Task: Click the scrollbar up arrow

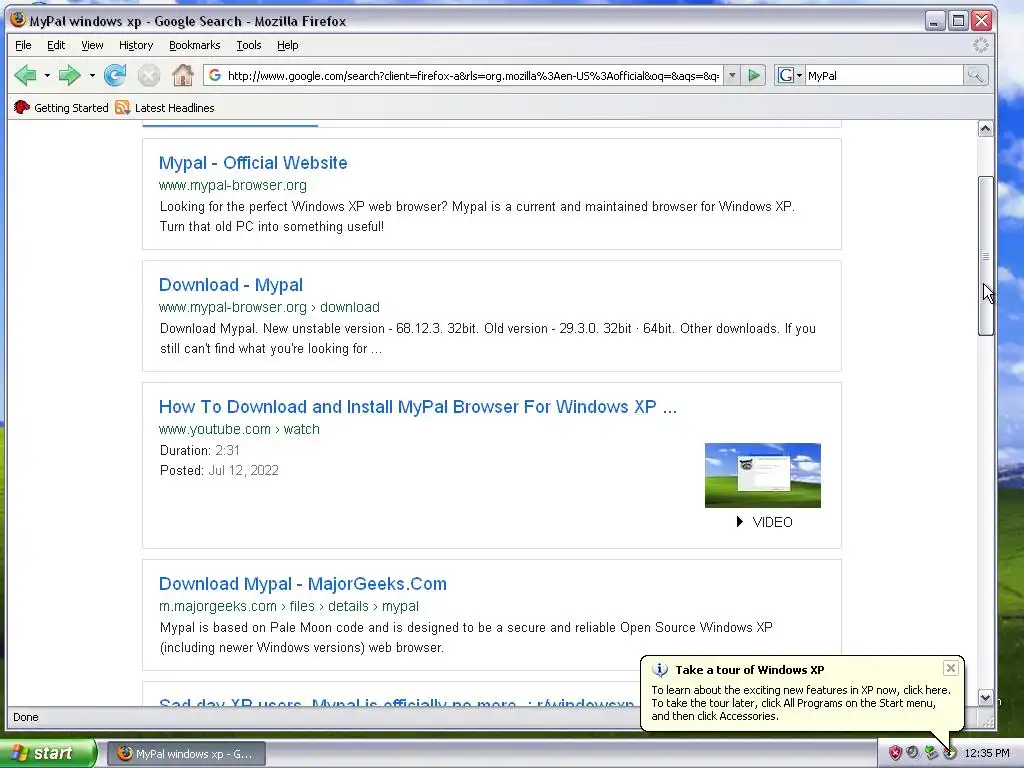Action: click(985, 129)
